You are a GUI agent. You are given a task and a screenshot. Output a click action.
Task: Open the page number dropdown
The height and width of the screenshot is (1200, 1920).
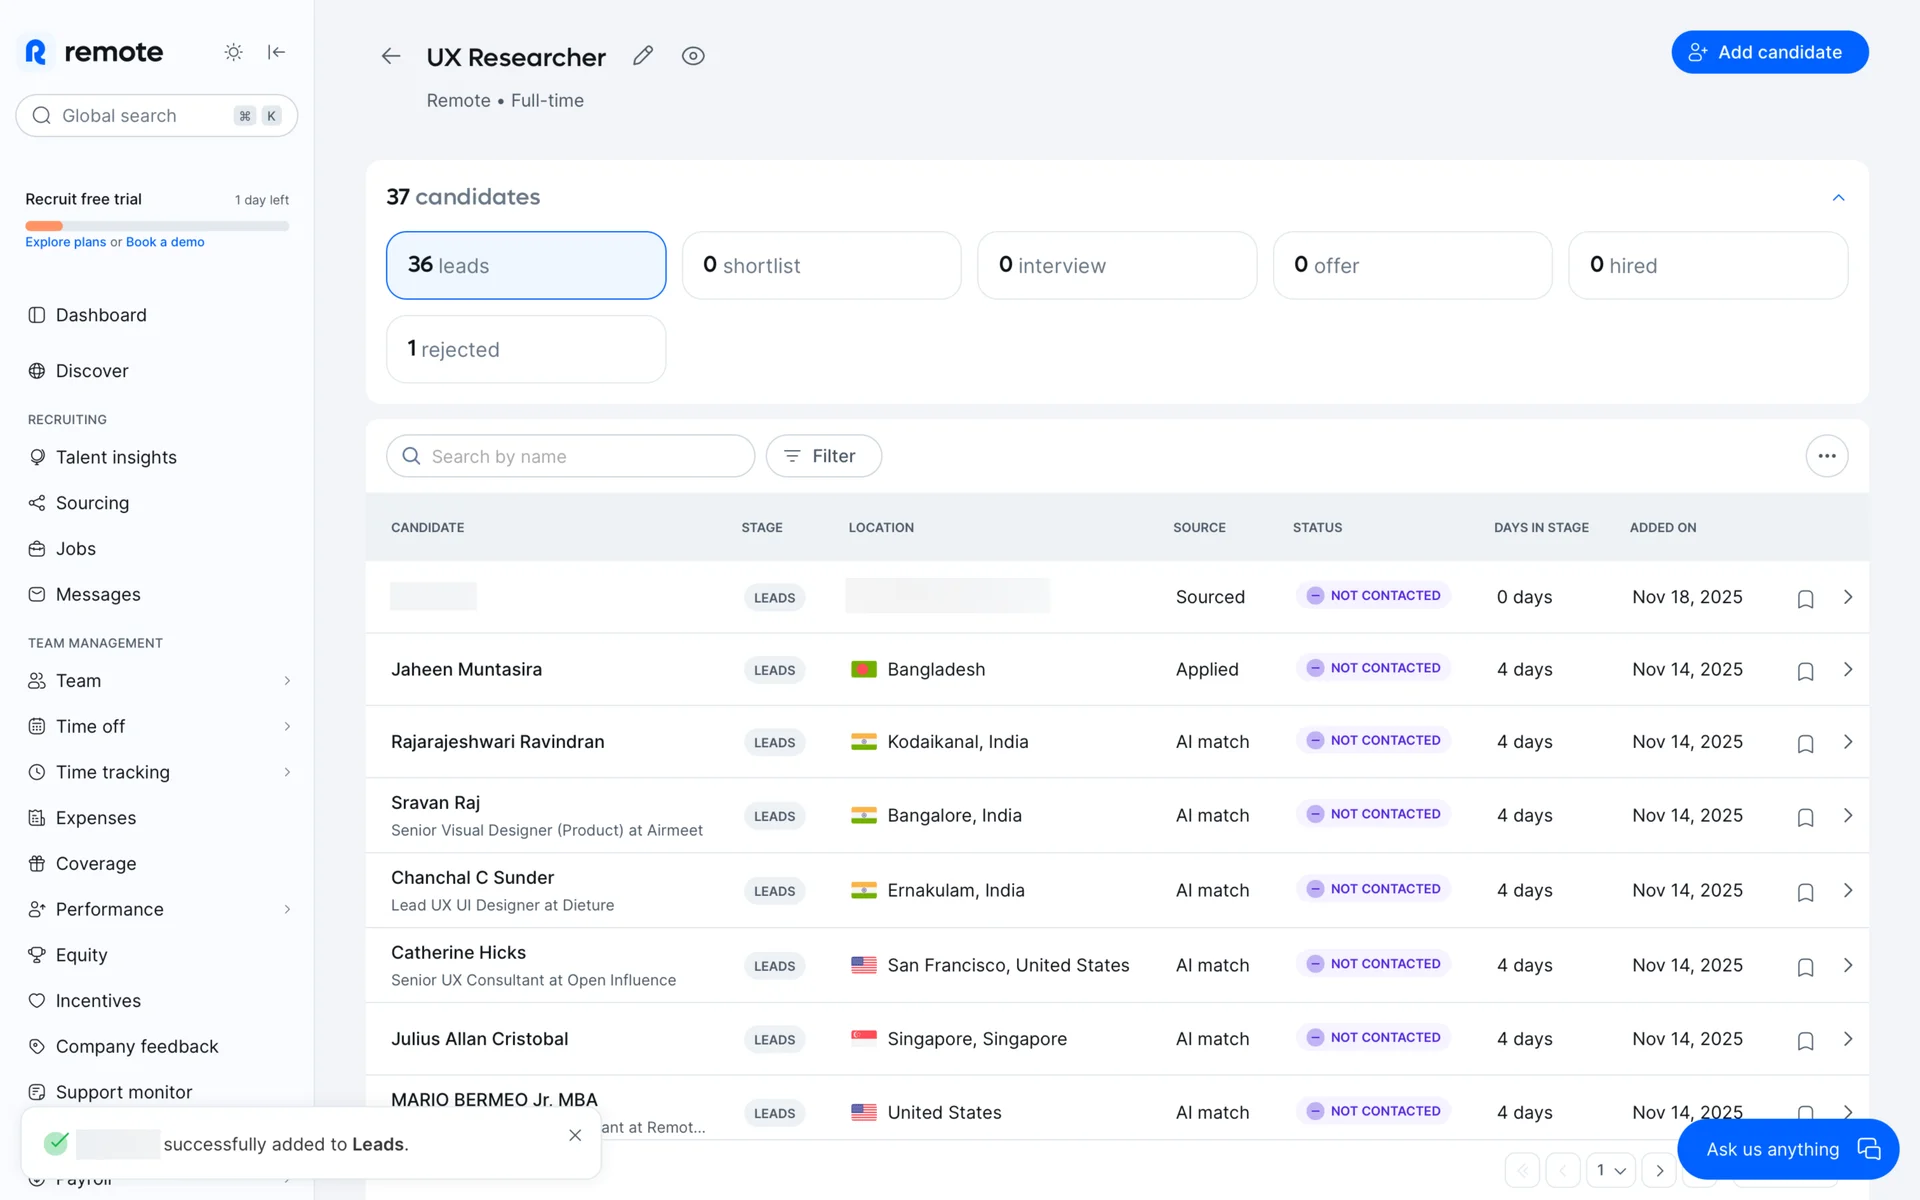click(1611, 1170)
